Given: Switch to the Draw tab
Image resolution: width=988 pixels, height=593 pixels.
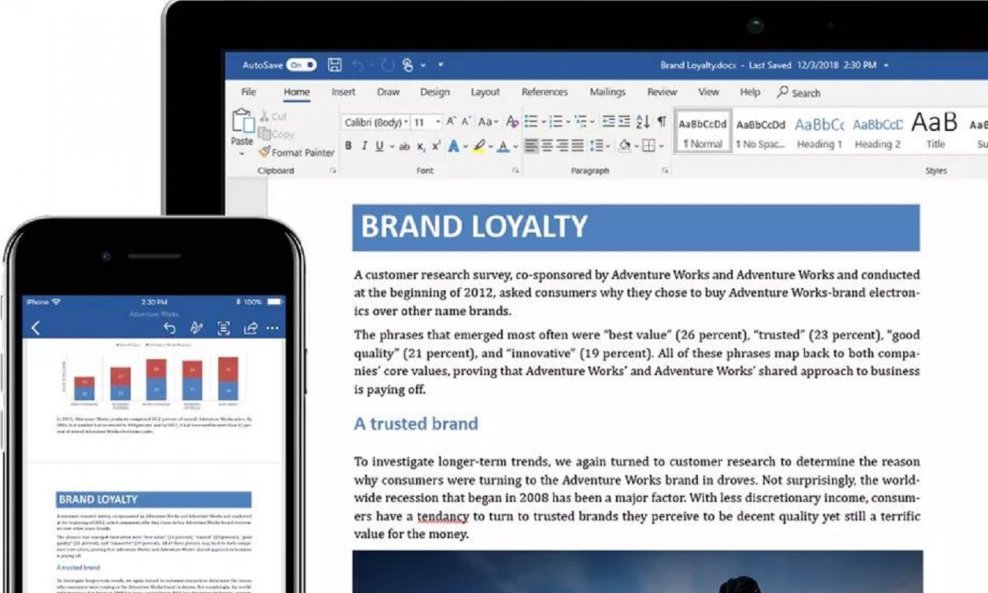Looking at the screenshot, I should 388,92.
